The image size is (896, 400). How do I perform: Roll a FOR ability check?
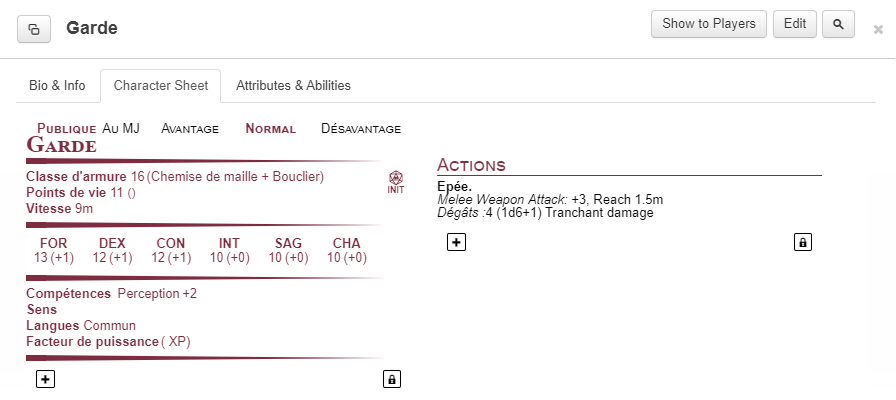[x=55, y=250]
